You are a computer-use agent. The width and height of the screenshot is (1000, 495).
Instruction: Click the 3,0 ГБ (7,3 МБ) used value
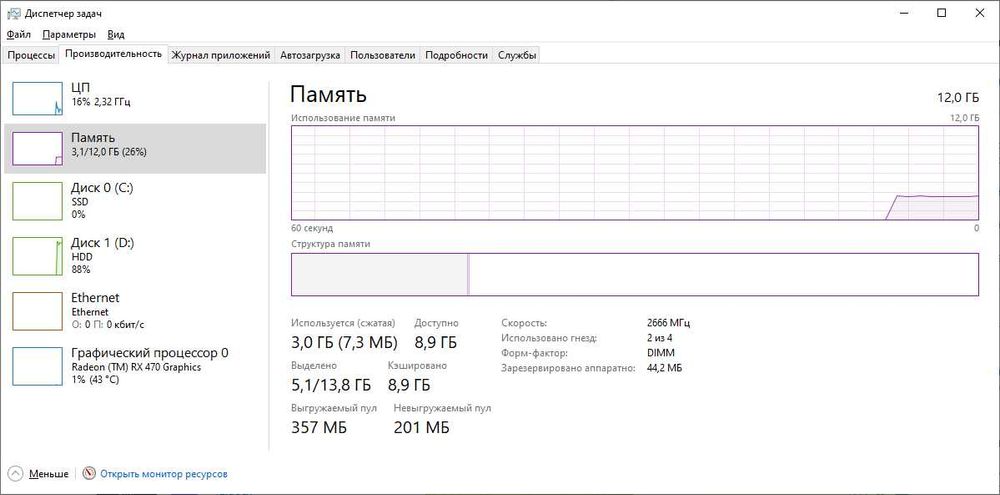(x=344, y=343)
